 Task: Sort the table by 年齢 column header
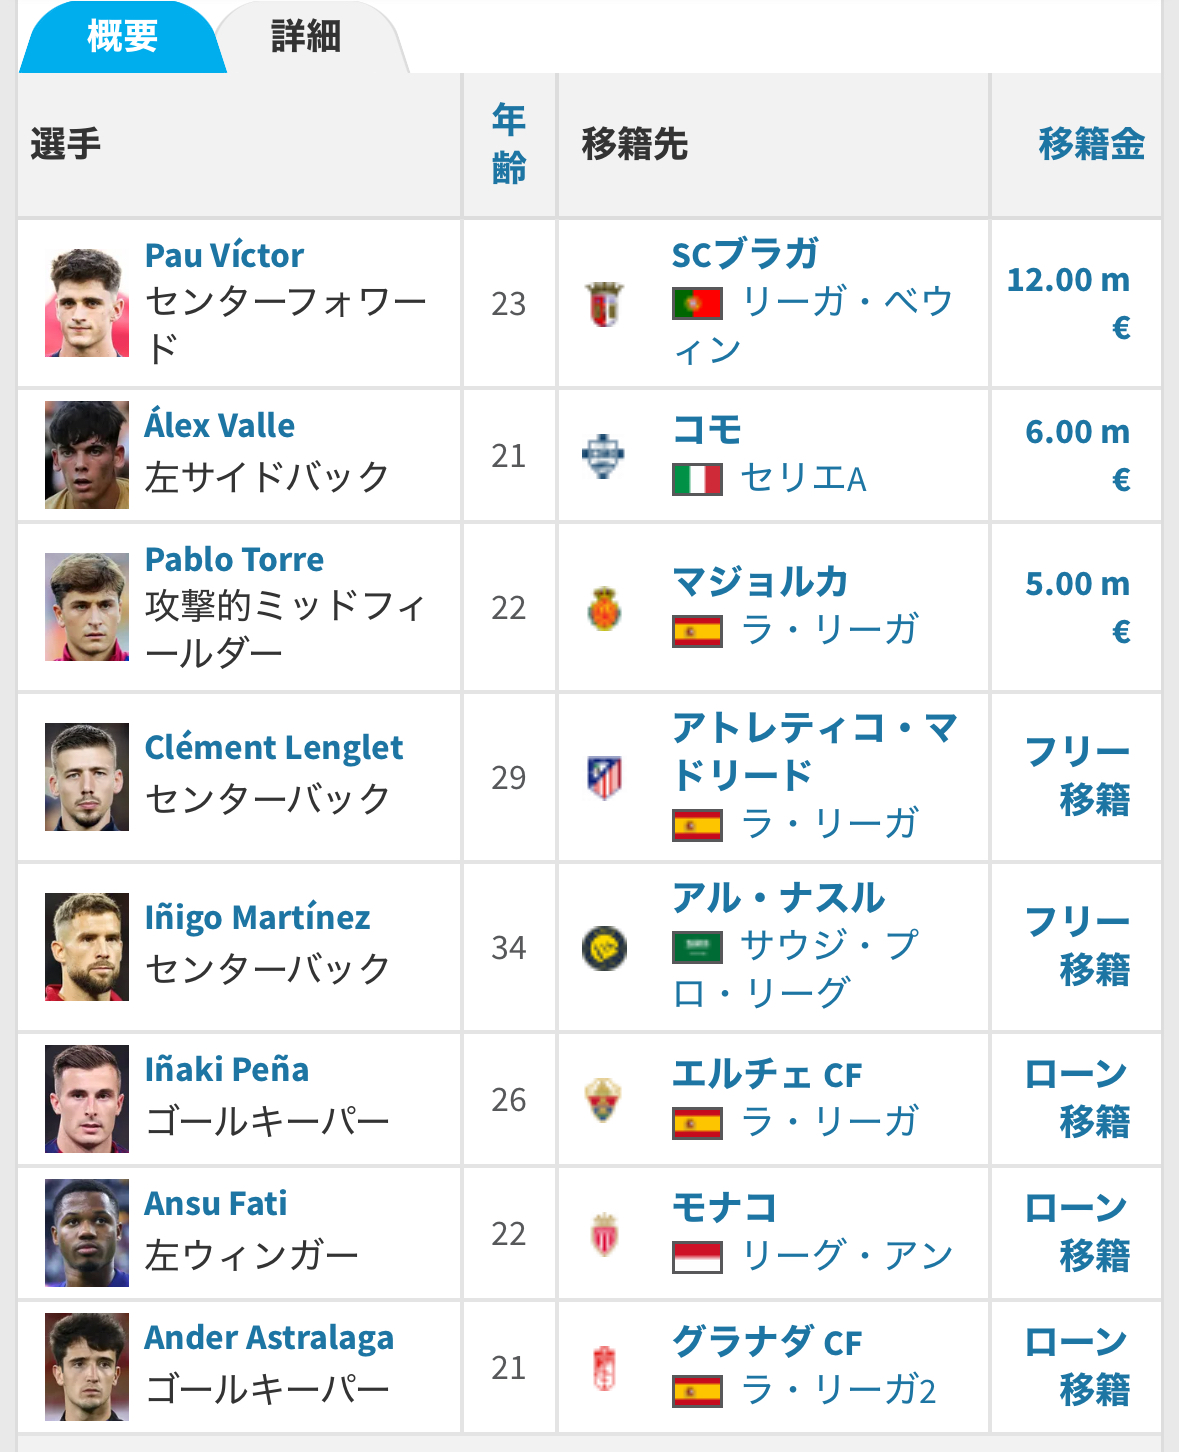509,144
